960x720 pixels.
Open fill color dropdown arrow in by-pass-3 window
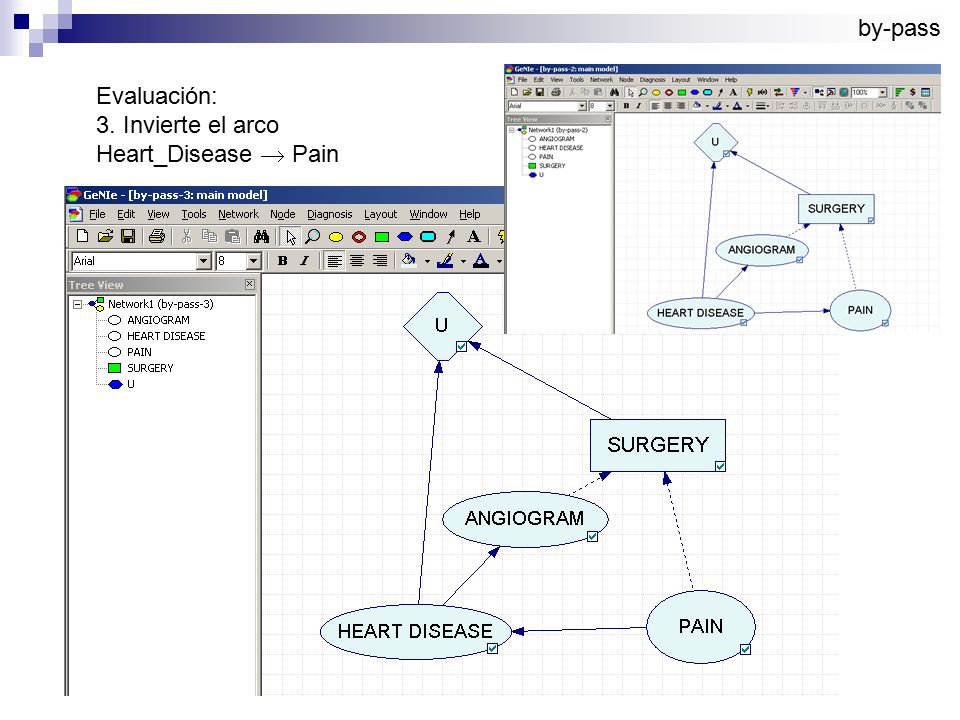click(x=427, y=261)
